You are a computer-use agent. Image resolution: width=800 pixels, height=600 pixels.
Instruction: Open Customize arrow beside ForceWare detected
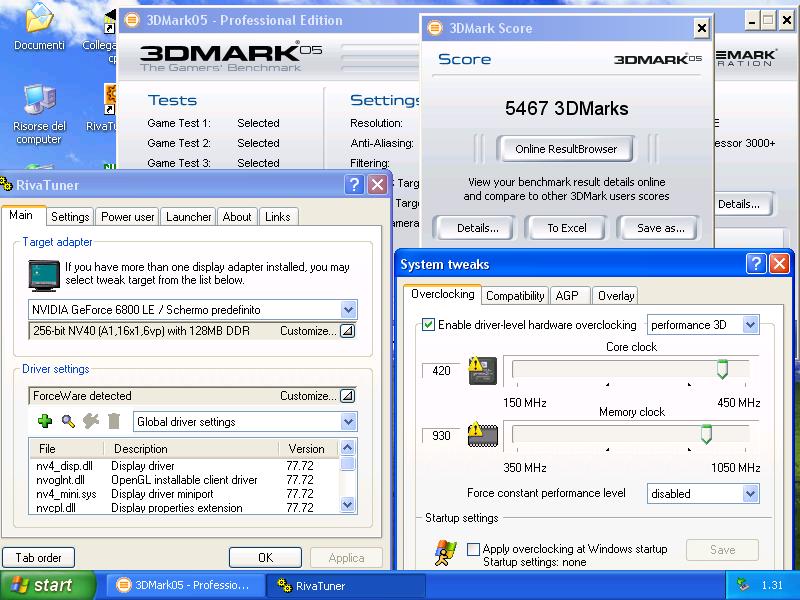[x=347, y=396]
